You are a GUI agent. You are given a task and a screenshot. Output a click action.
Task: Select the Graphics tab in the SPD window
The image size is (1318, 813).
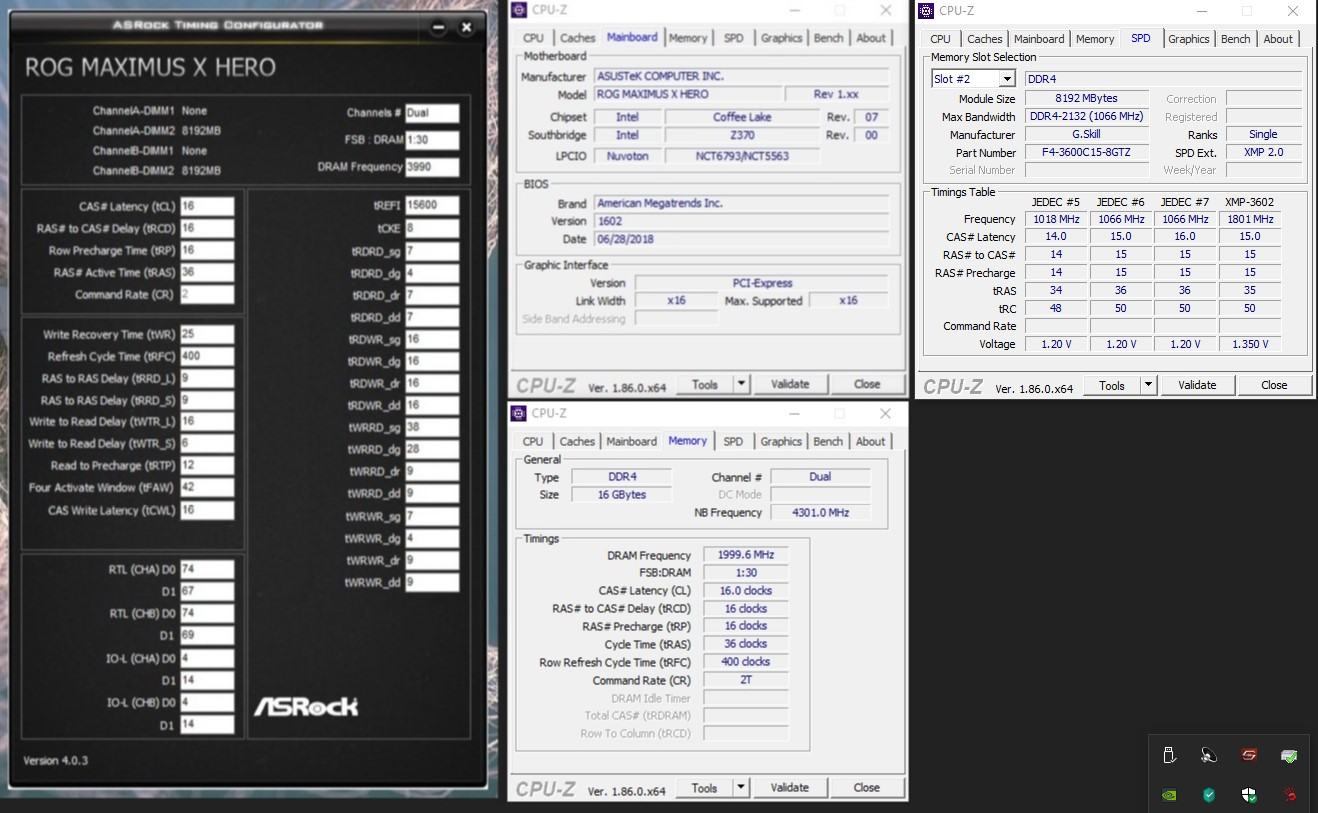click(1188, 39)
